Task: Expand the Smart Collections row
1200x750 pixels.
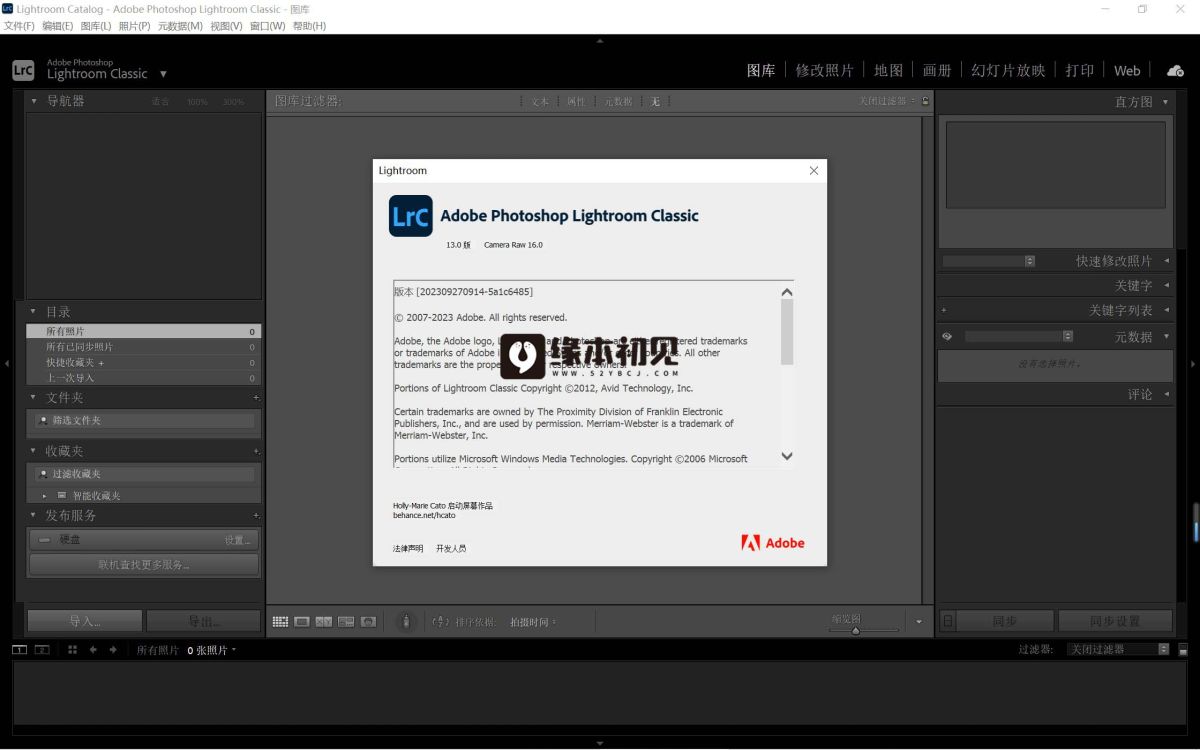Action: 44,496
